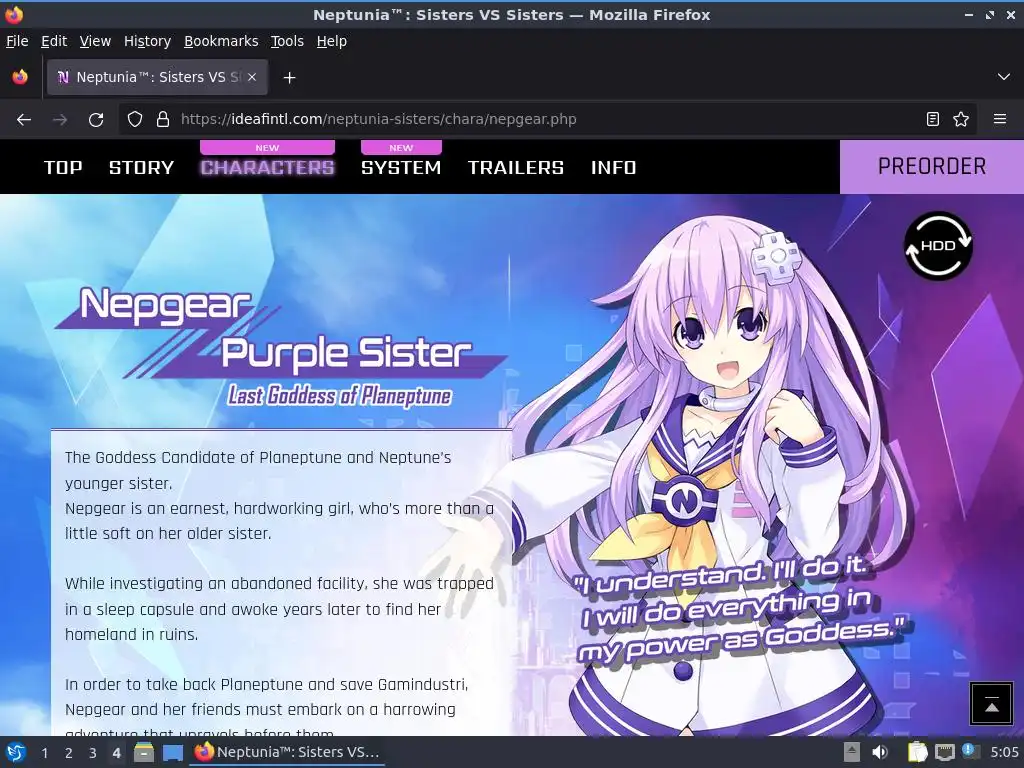This screenshot has width=1024, height=768.
Task: Open the Edit menu
Action: pyautogui.click(x=54, y=41)
